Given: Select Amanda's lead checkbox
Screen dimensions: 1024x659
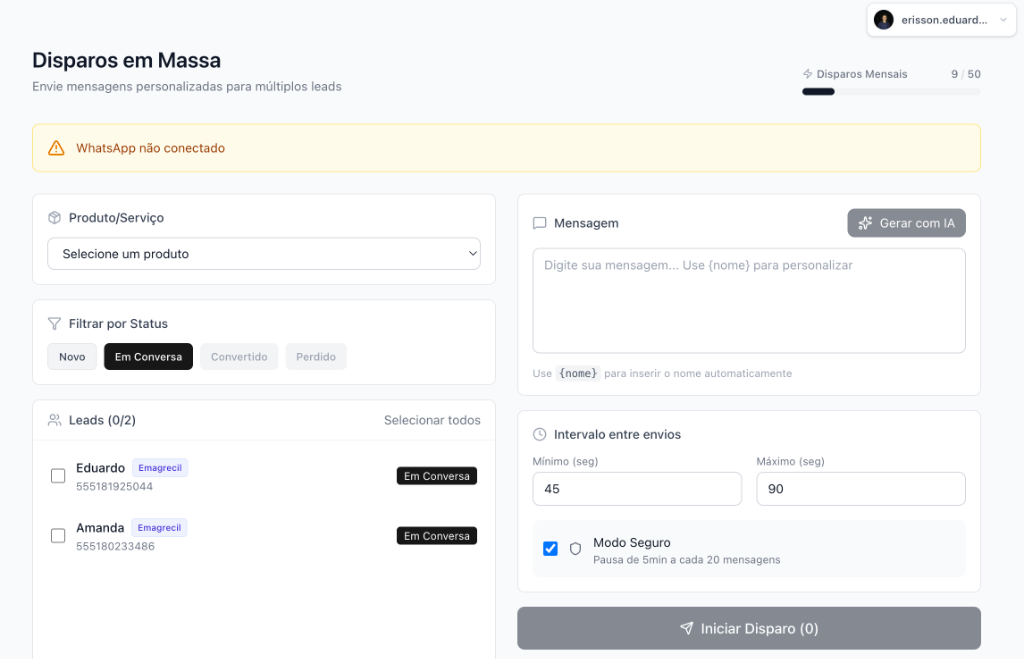Looking at the screenshot, I should 58,536.
